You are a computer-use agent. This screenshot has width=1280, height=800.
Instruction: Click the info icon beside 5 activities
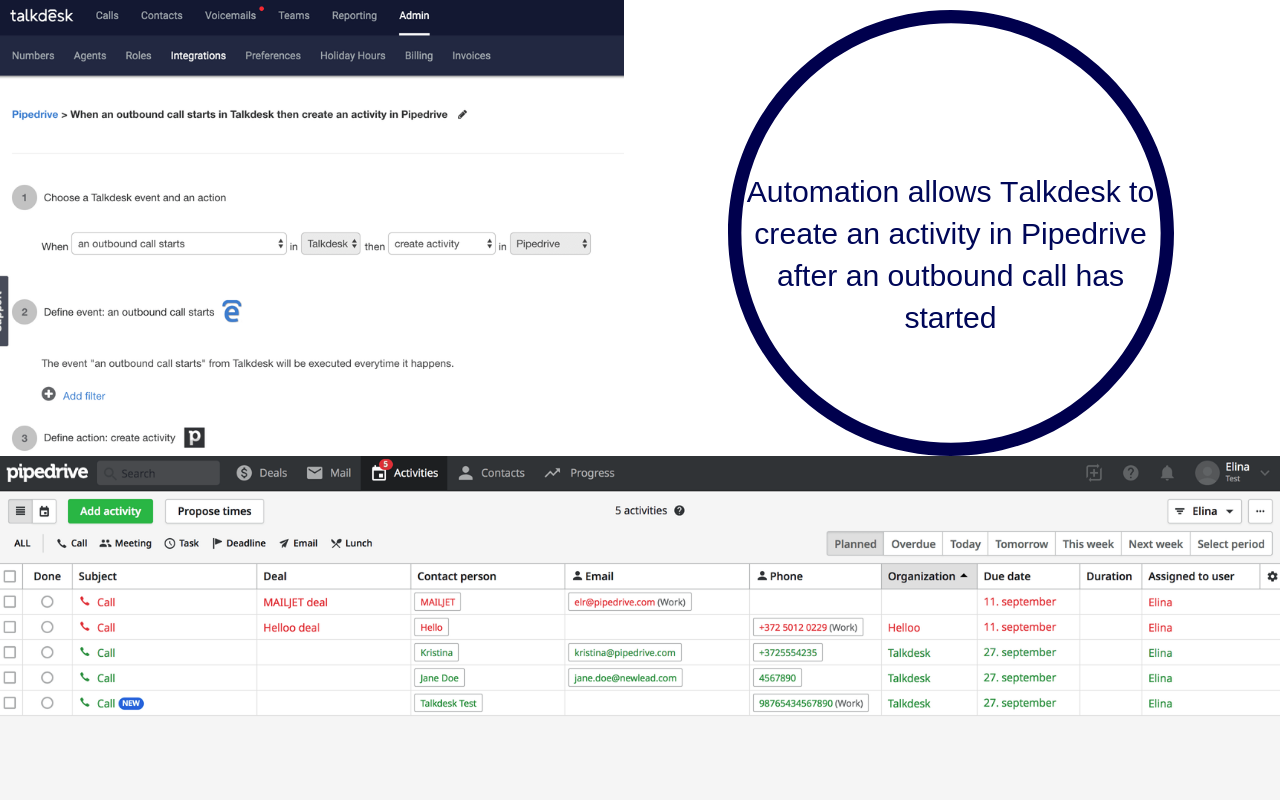coord(680,511)
